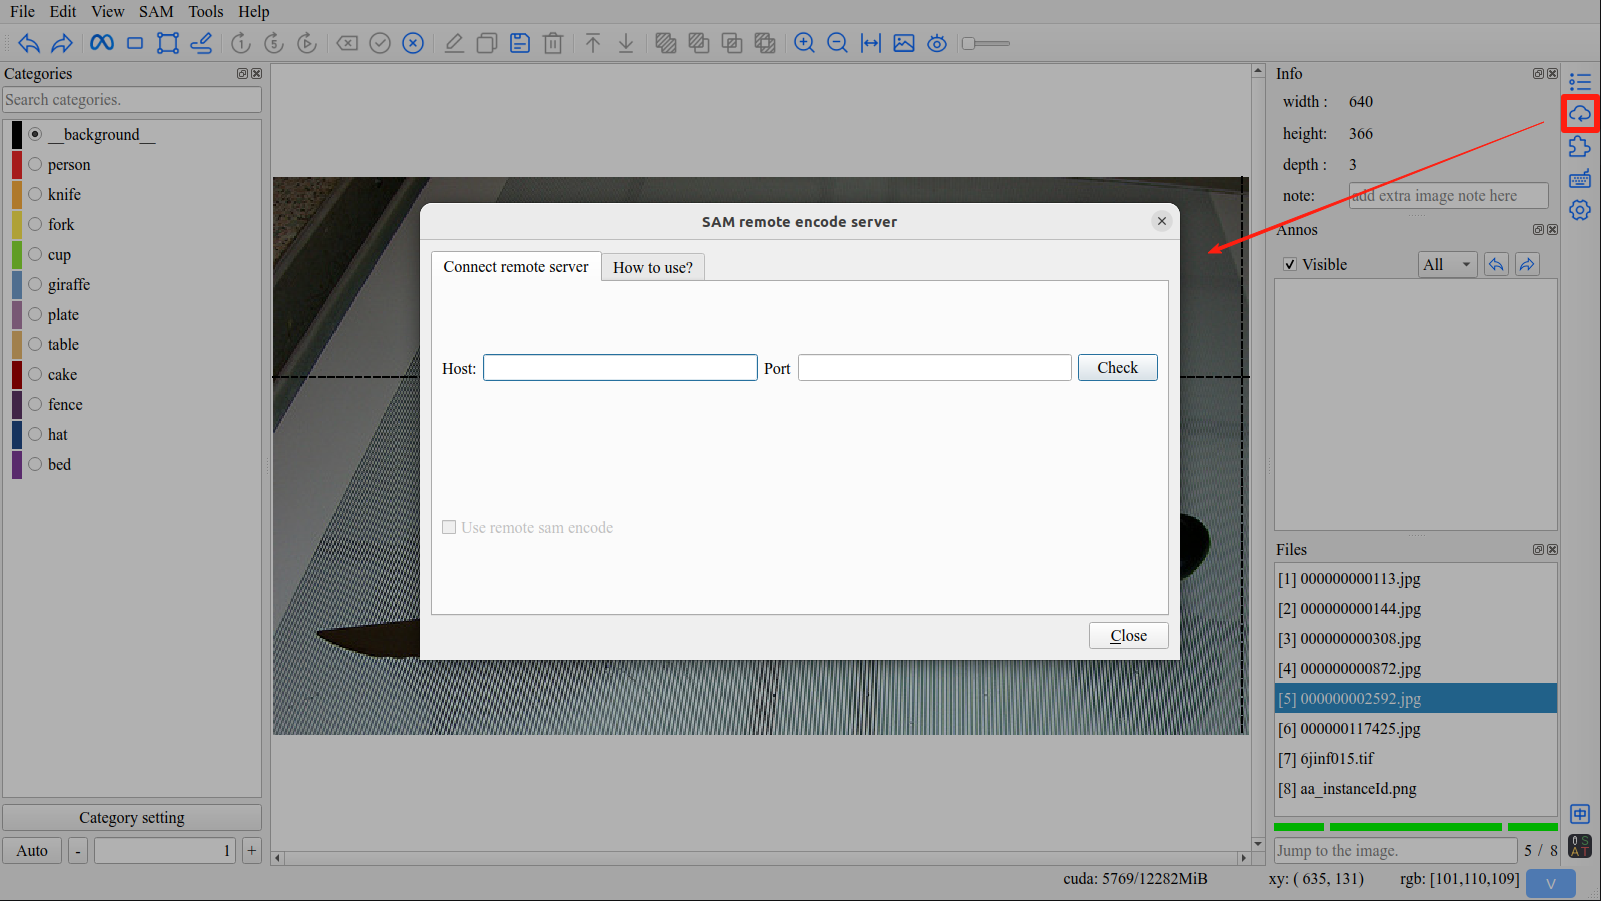This screenshot has width=1601, height=901.
Task: Click the puzzle piece plugin icon
Action: tap(1580, 147)
